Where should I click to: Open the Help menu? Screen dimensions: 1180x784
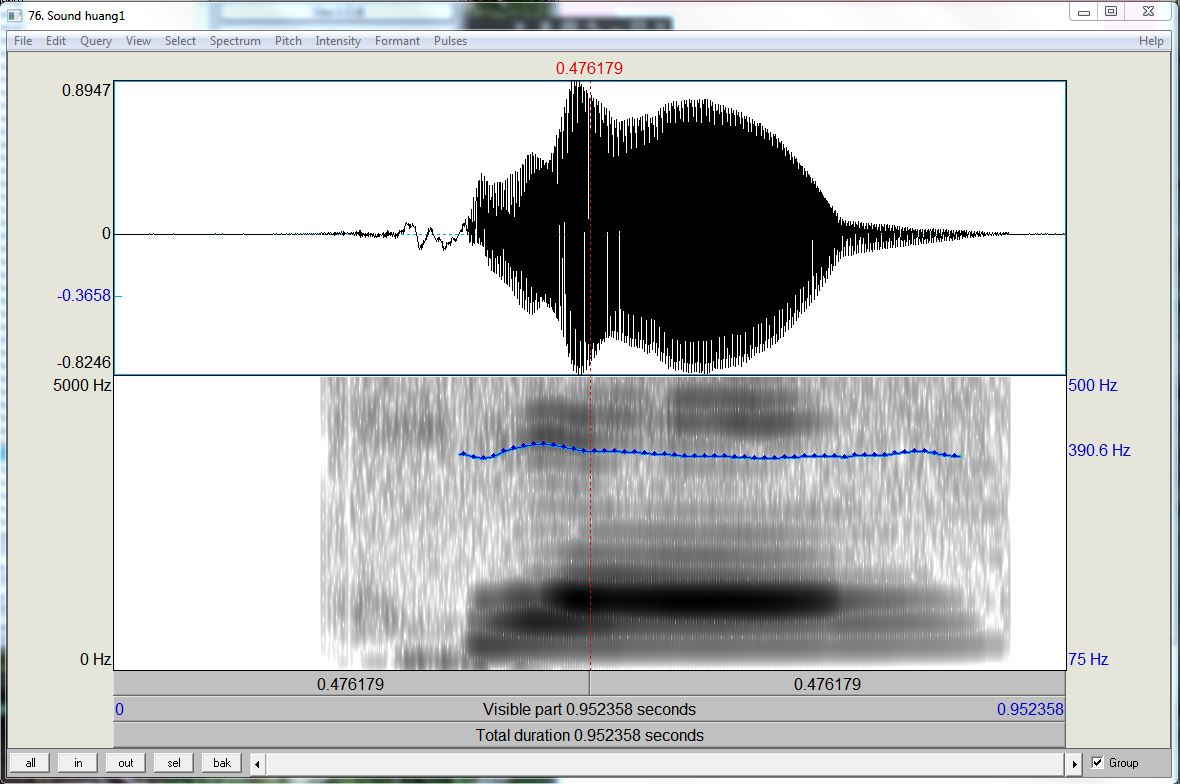click(x=1151, y=41)
